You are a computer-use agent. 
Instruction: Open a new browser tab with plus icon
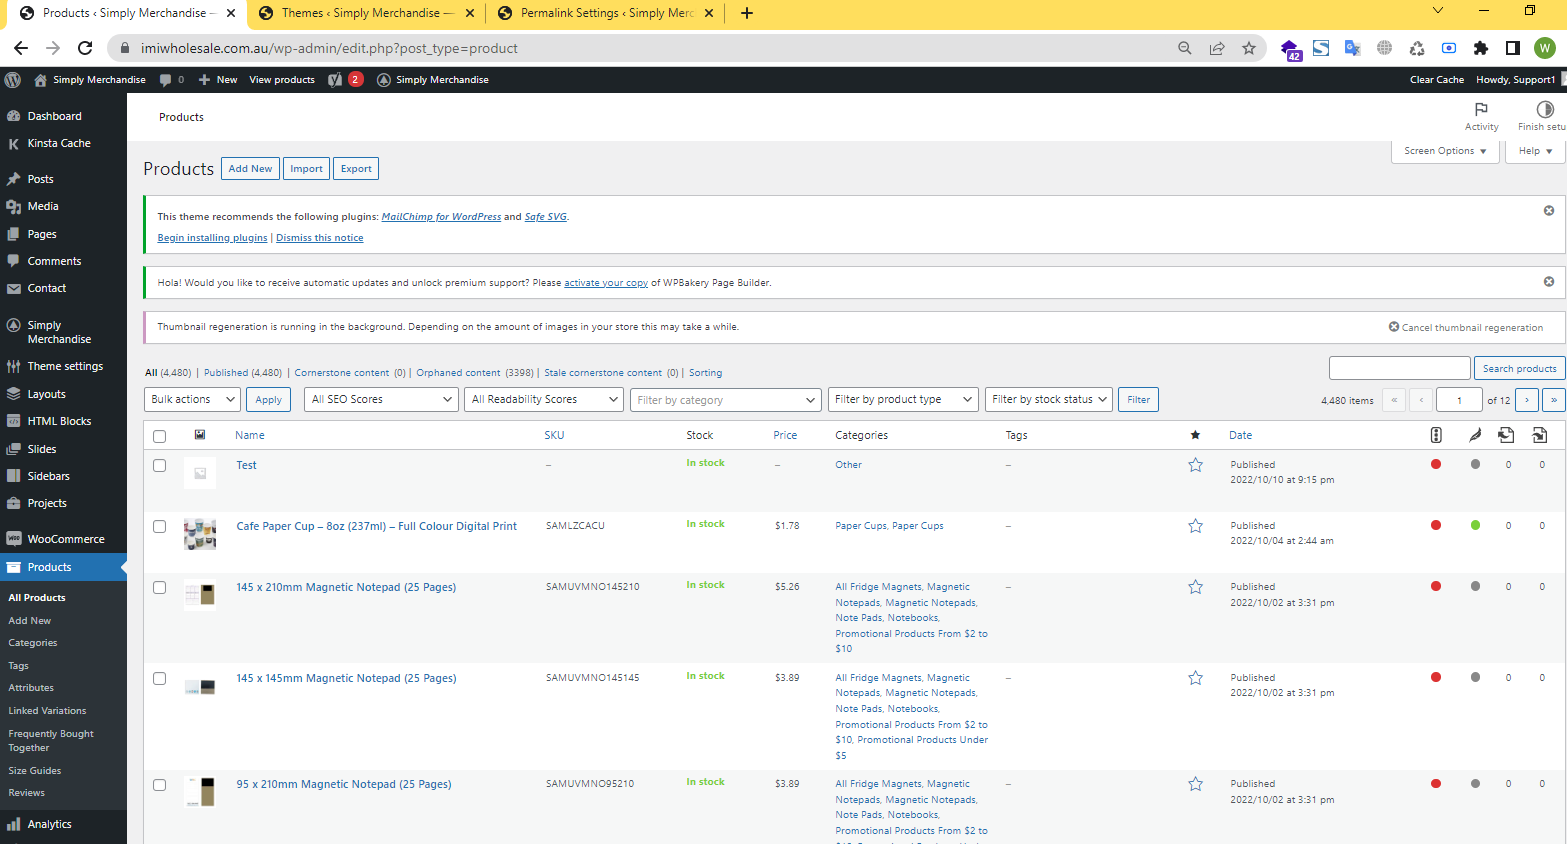tap(747, 13)
